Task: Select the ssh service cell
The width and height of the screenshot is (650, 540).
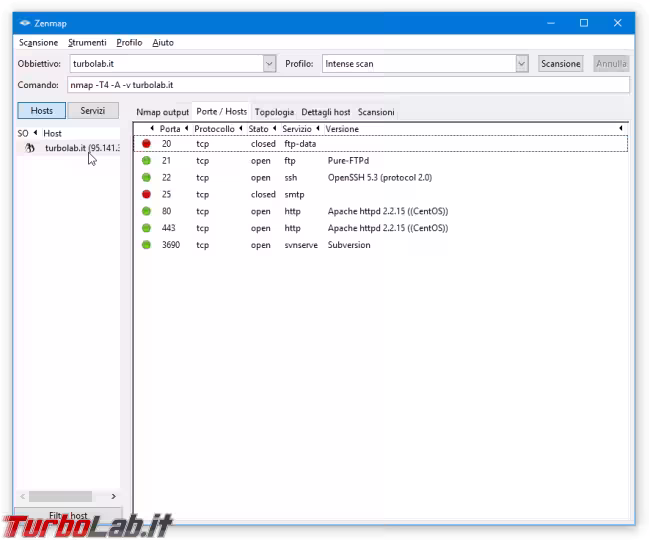Action: [291, 178]
